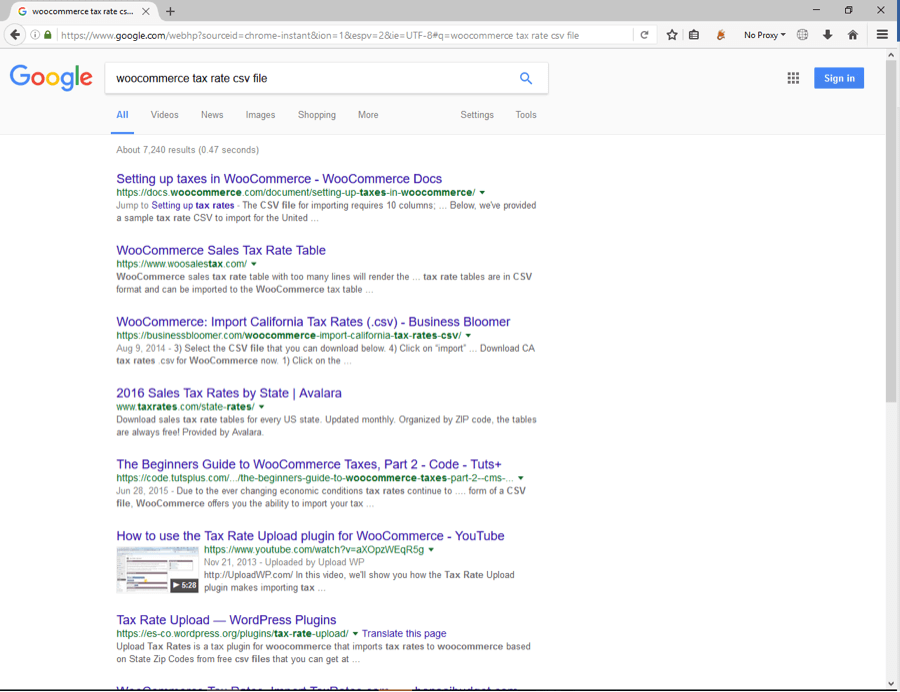Switch to Images search tab
900x692 pixels.
coord(261,115)
